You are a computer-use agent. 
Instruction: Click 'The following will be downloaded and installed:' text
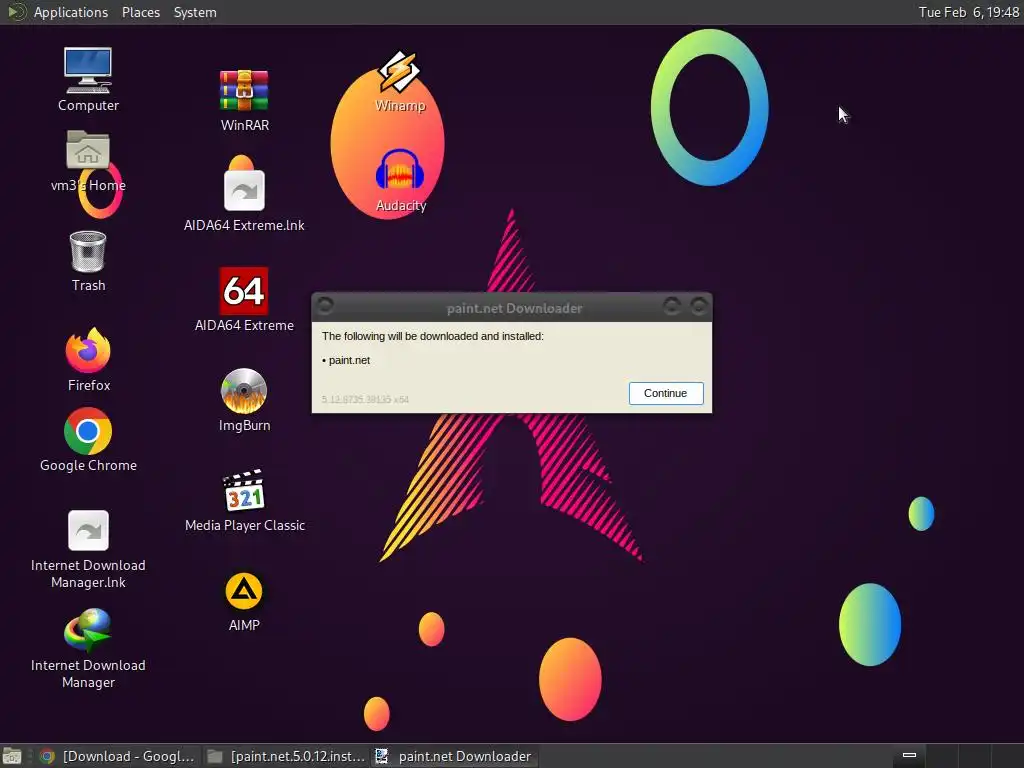(x=432, y=336)
